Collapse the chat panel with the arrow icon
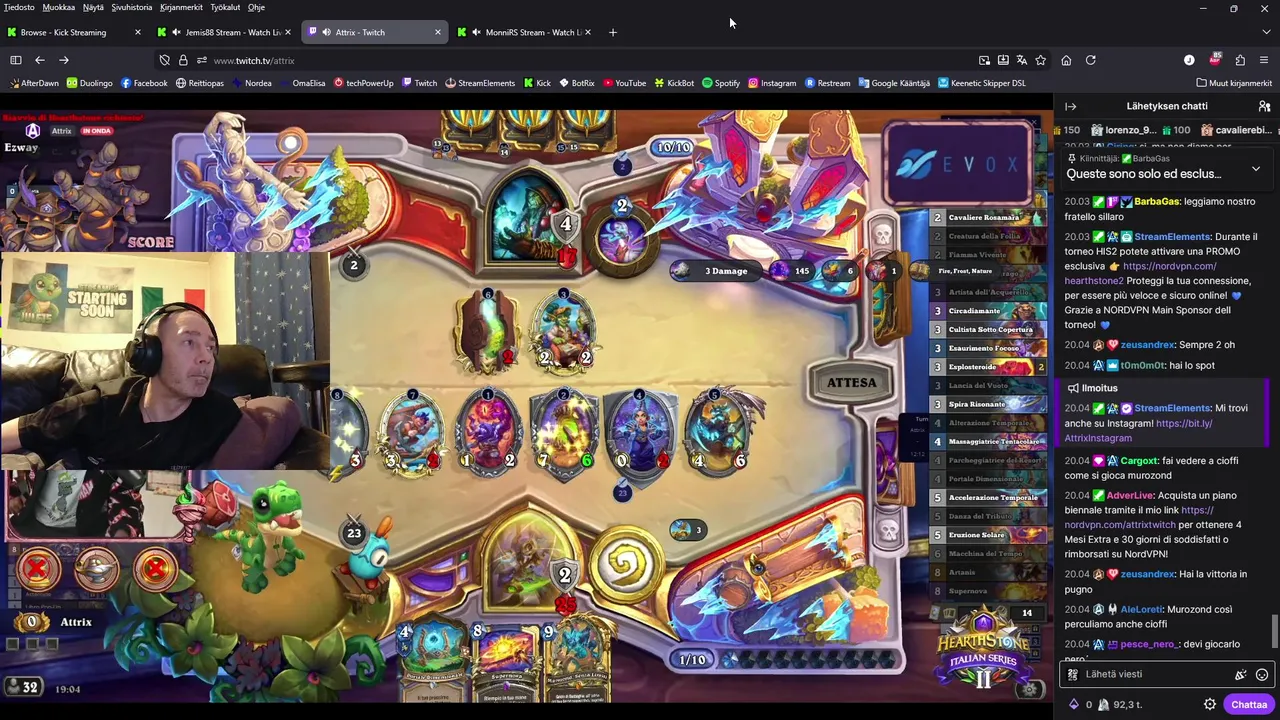The width and height of the screenshot is (1280, 720). point(1071,106)
